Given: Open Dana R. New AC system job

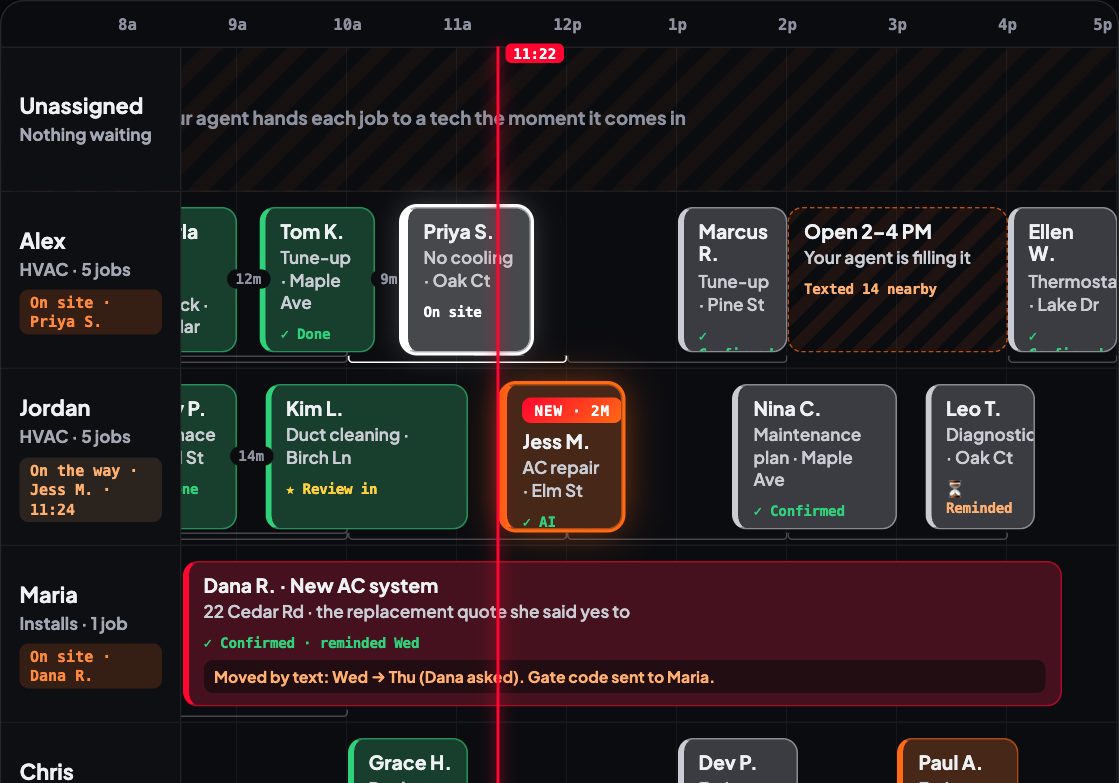Looking at the screenshot, I should click(622, 634).
